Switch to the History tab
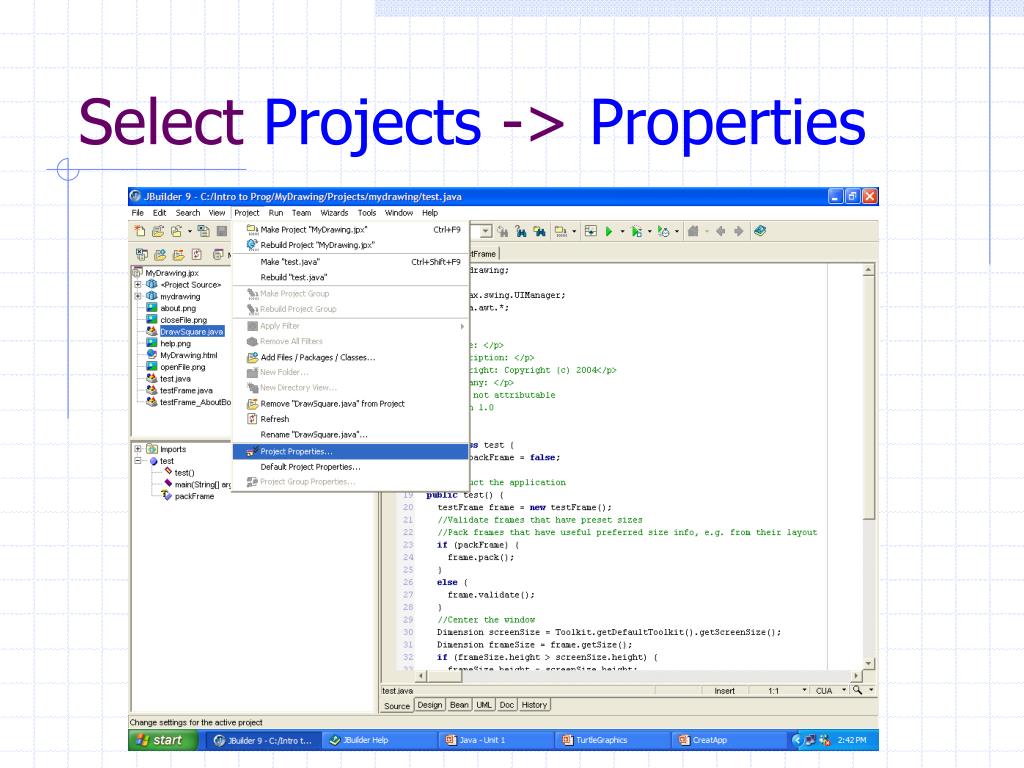This screenshot has height=768, width=1024. point(534,705)
